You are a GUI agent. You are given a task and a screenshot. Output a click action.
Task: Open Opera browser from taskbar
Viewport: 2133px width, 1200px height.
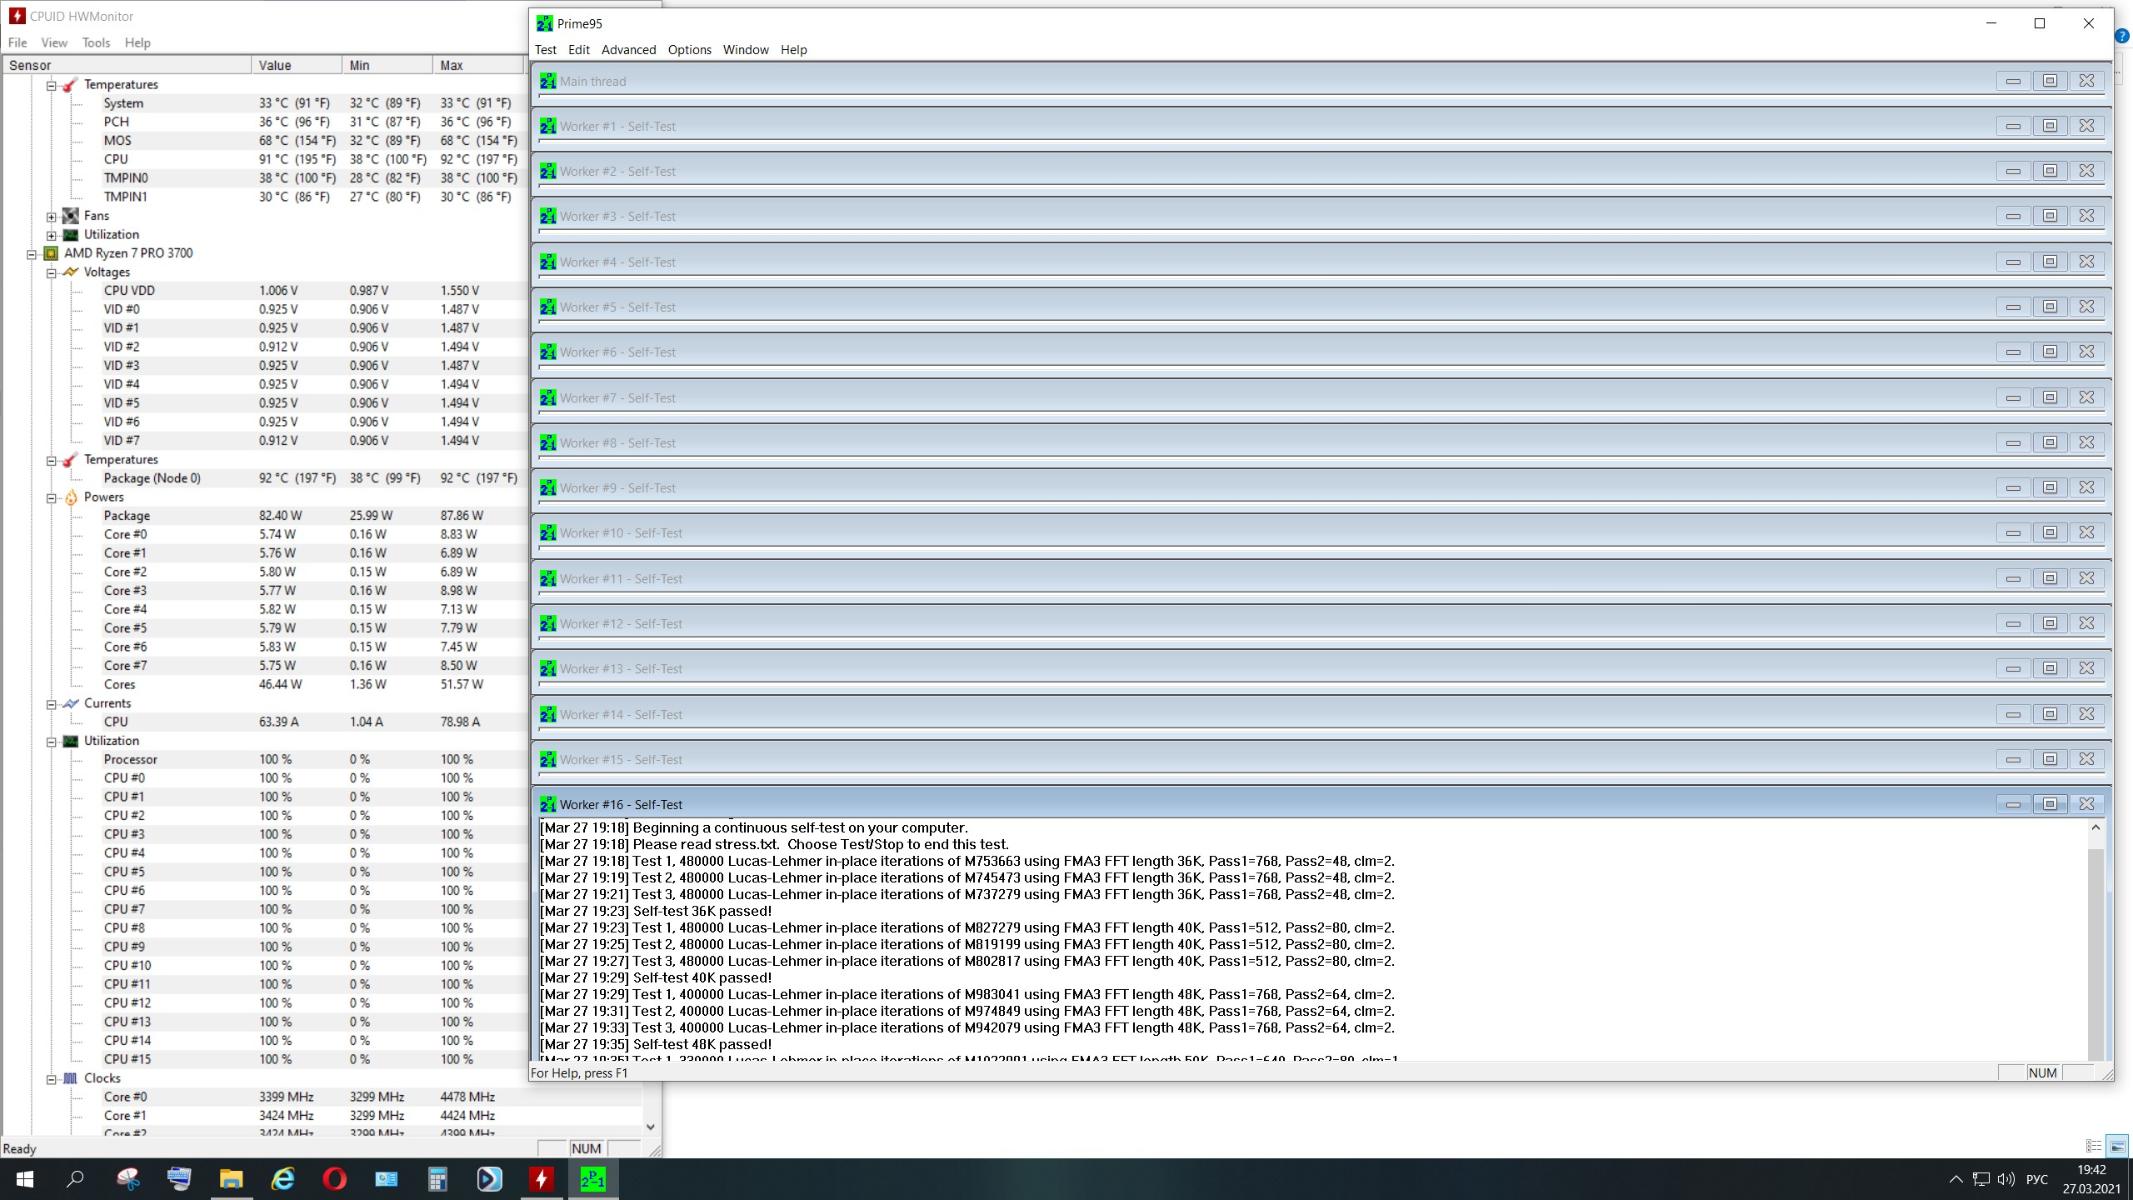pyautogui.click(x=334, y=1179)
